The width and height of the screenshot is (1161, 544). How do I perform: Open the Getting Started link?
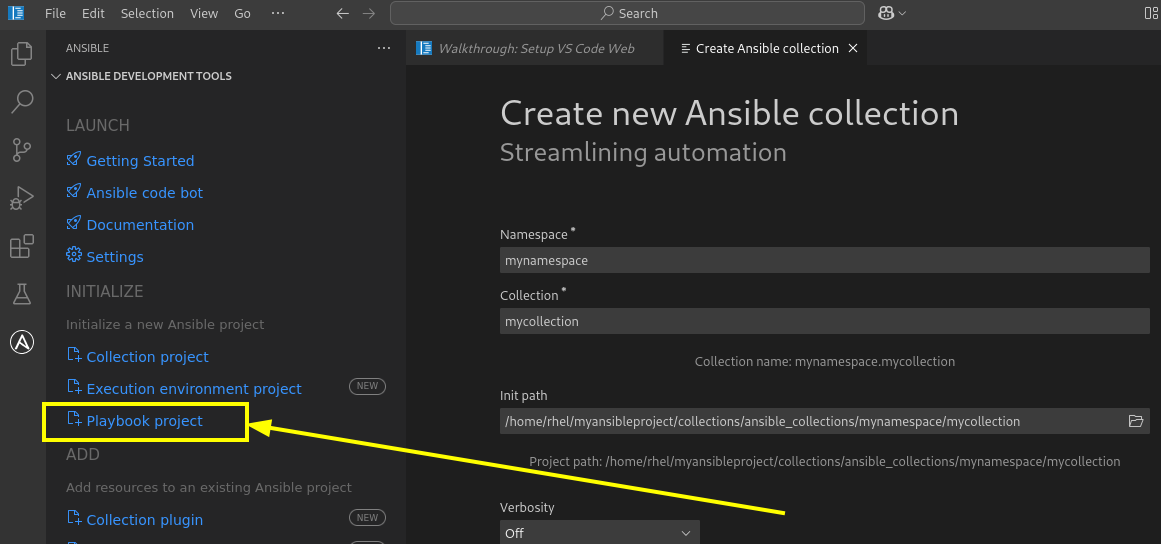[140, 161]
